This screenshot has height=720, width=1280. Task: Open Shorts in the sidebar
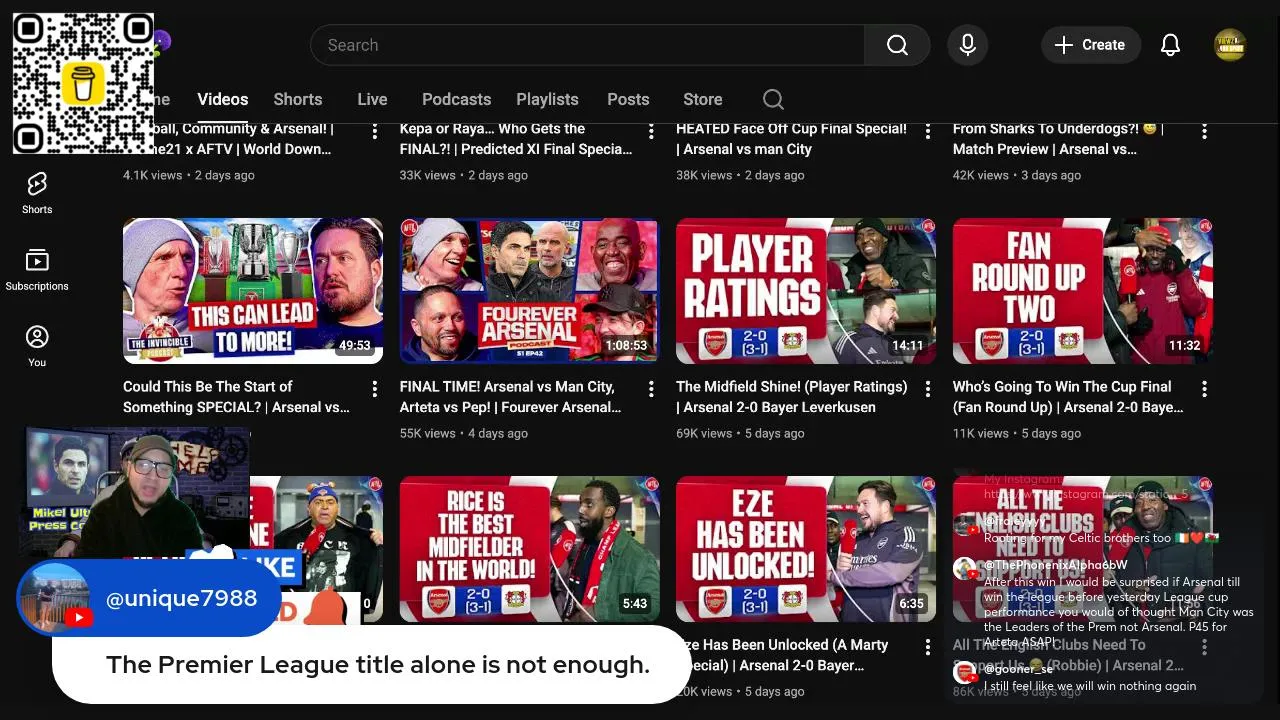click(37, 193)
